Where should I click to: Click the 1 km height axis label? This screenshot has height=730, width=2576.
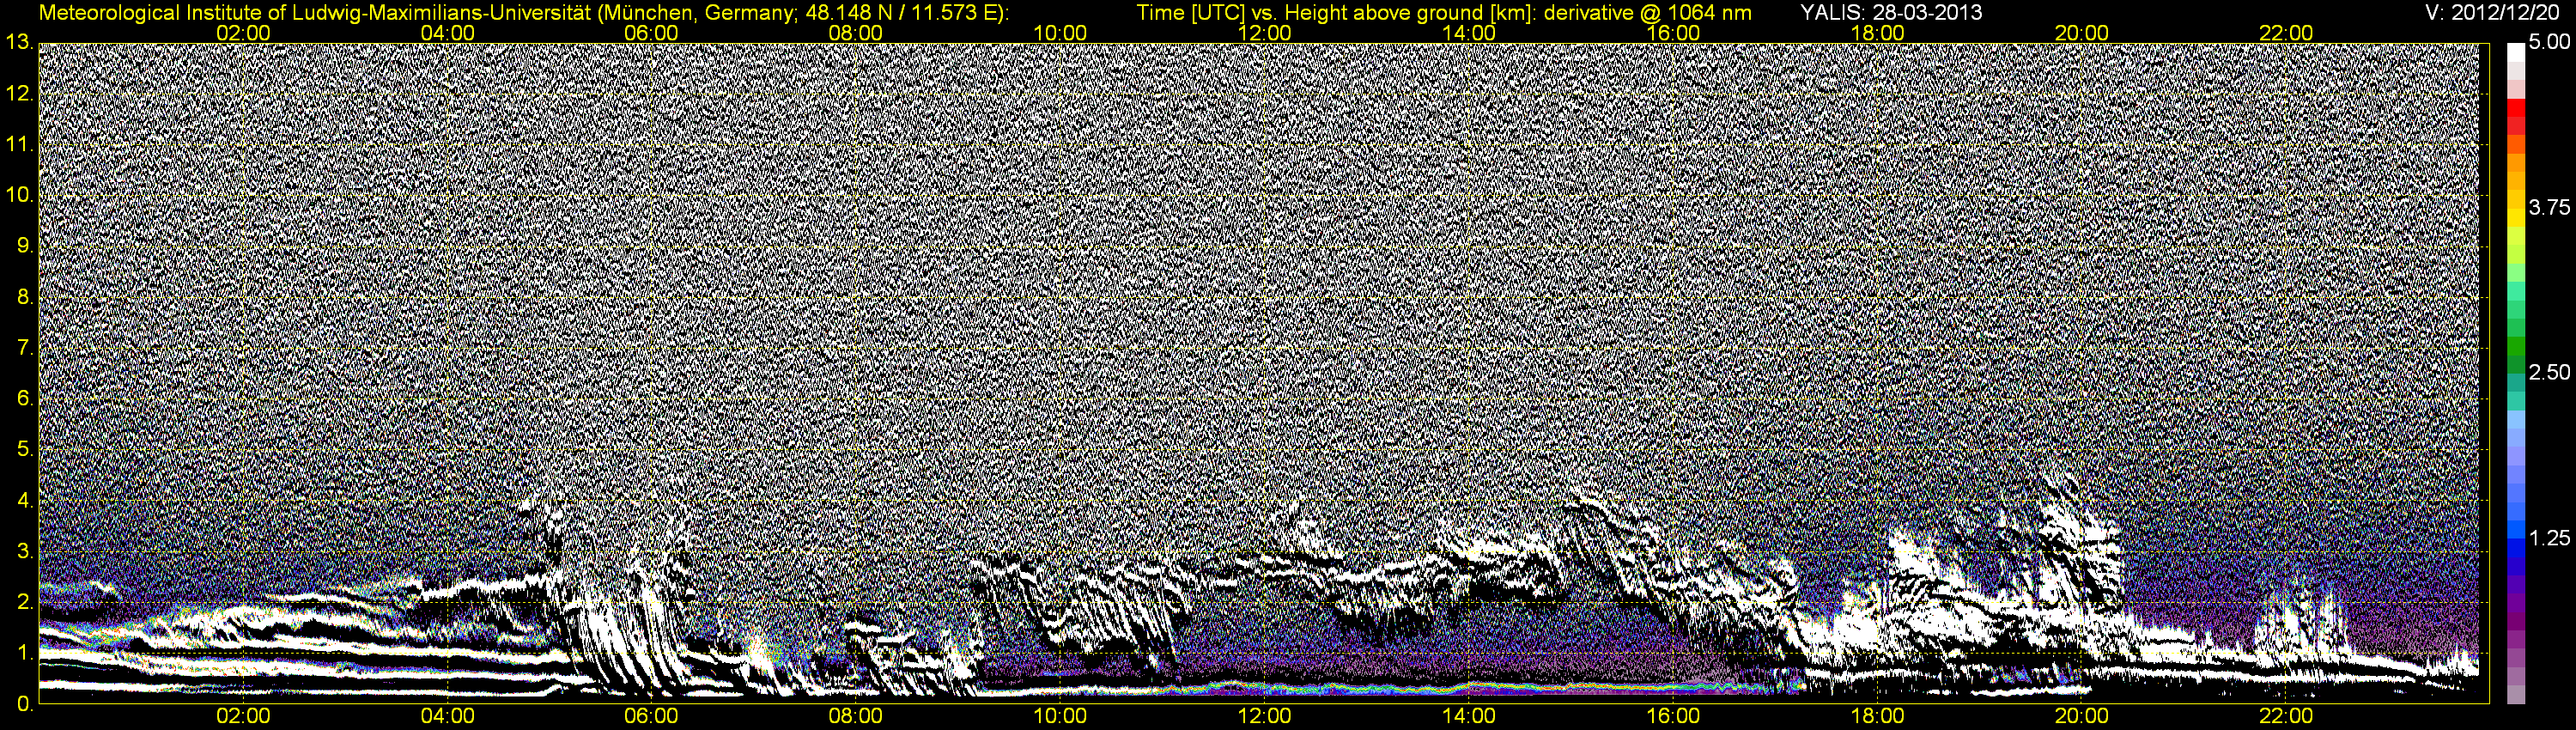tap(25, 653)
